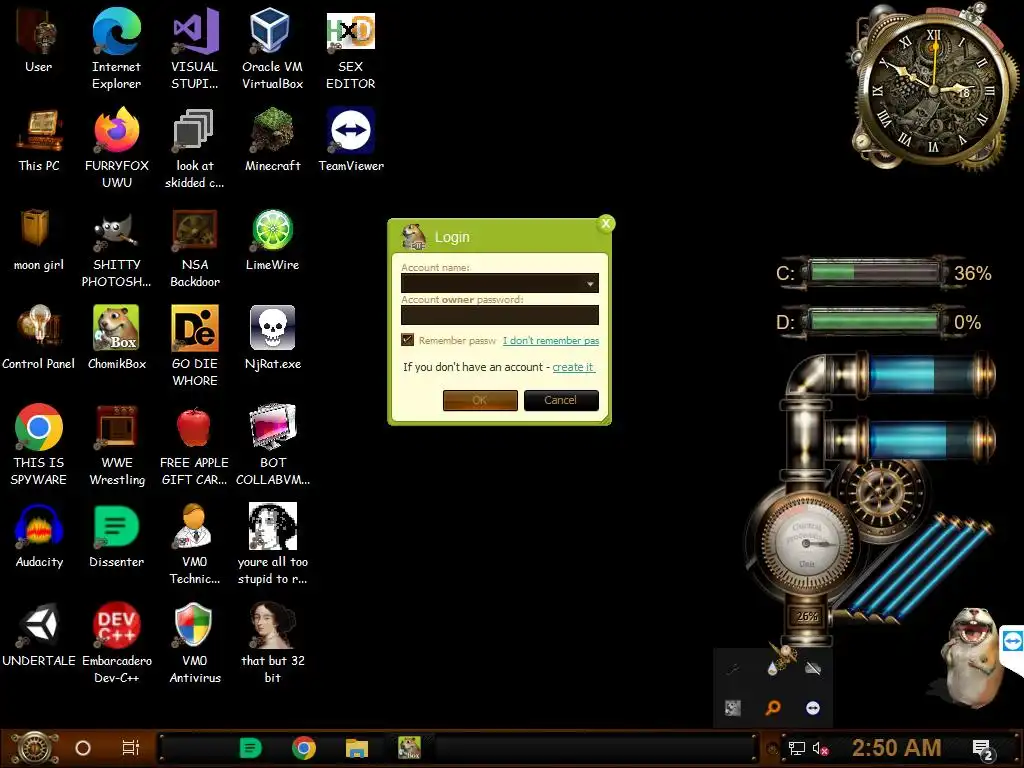Click the network tray icon
This screenshot has width=1024, height=768.
pos(797,748)
